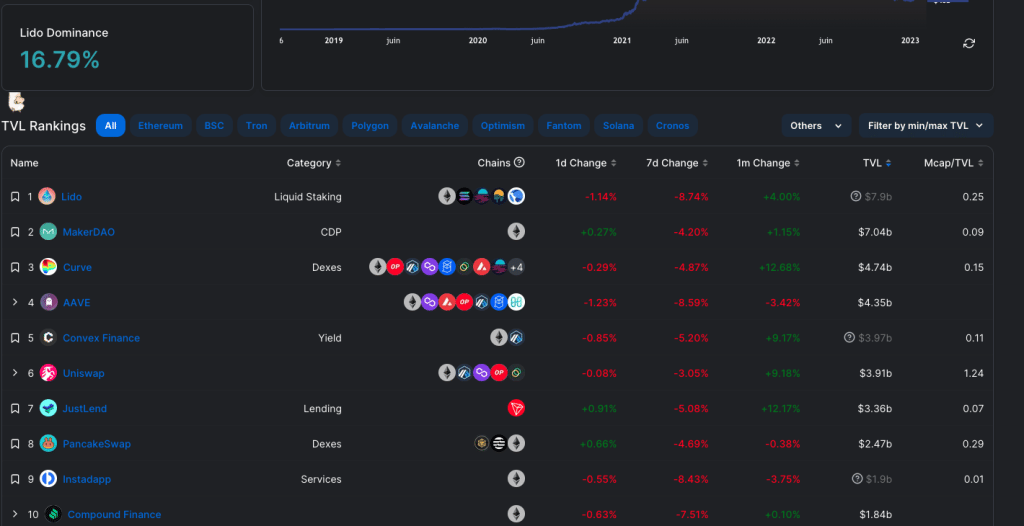Screen dimensions: 1024x526
Task: Click the Instadapp TVL info icon
Action: pos(857,478)
